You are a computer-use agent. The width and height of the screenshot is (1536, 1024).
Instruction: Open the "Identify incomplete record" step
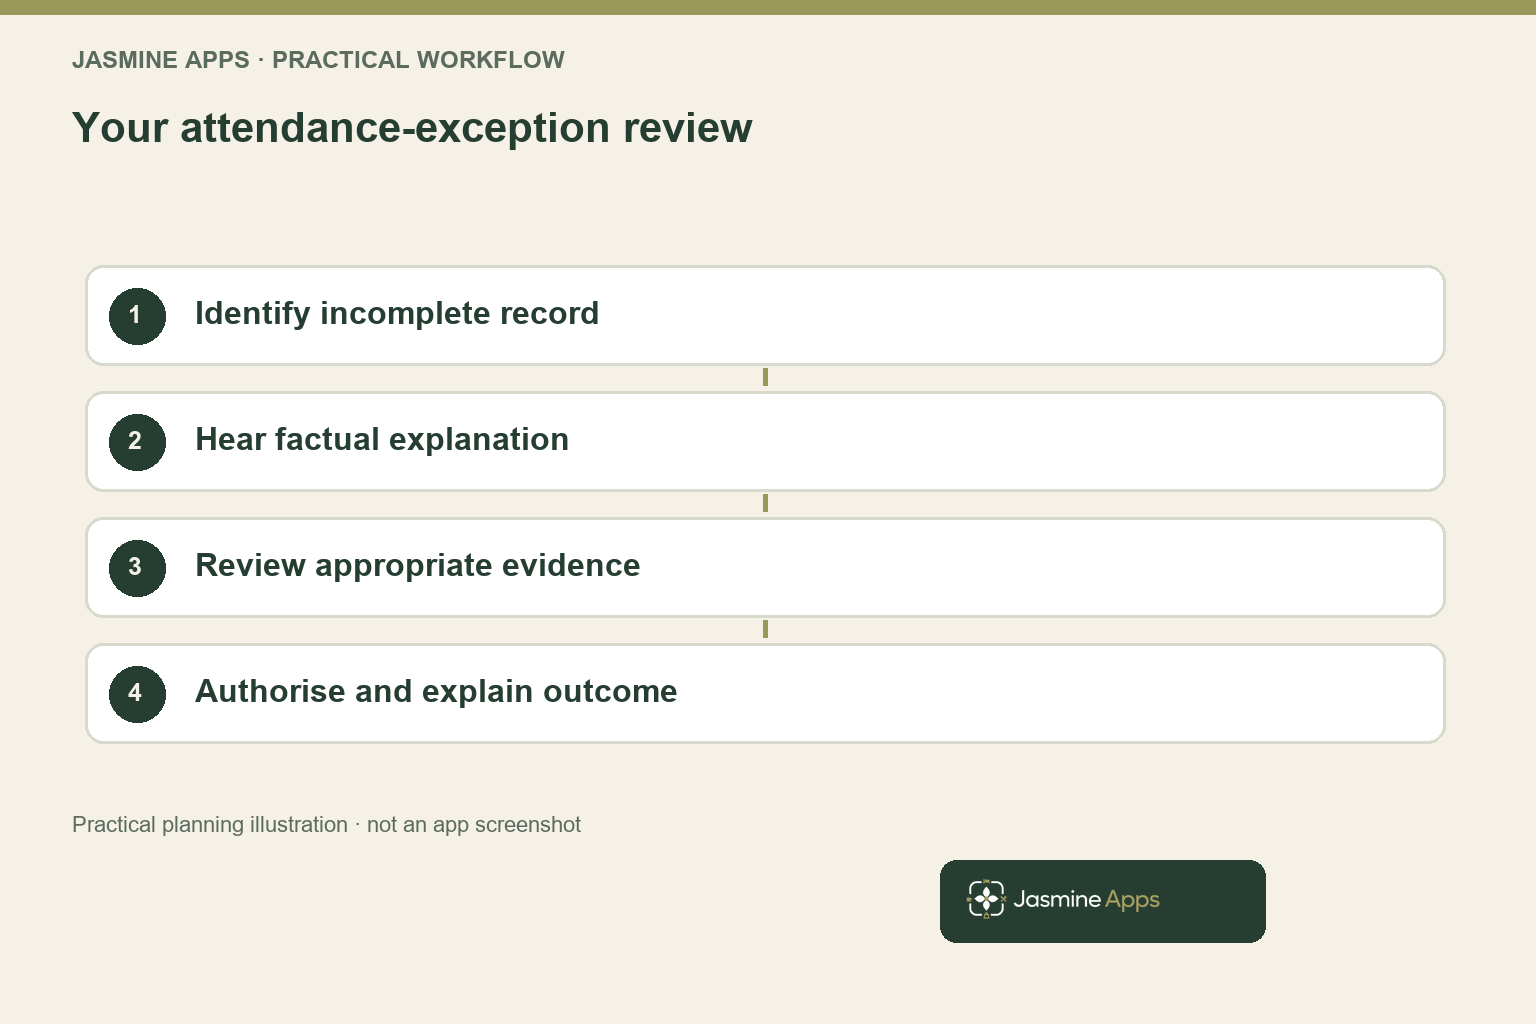(x=765, y=315)
